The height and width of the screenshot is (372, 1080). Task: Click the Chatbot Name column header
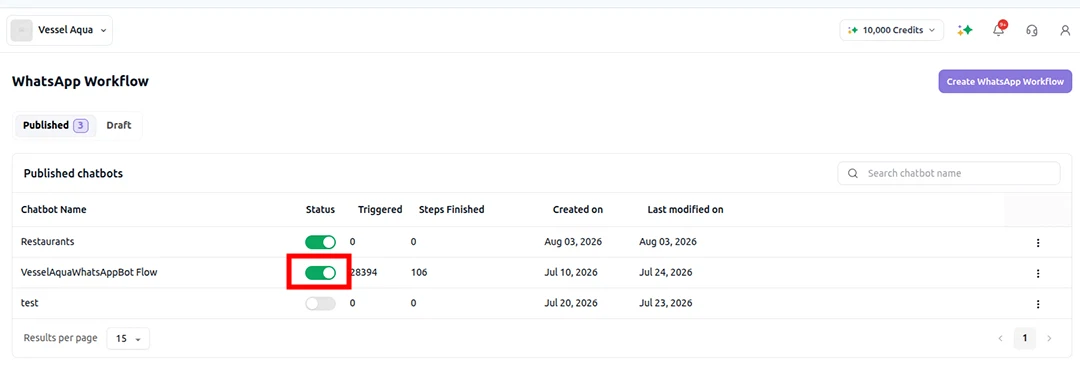click(x=54, y=209)
